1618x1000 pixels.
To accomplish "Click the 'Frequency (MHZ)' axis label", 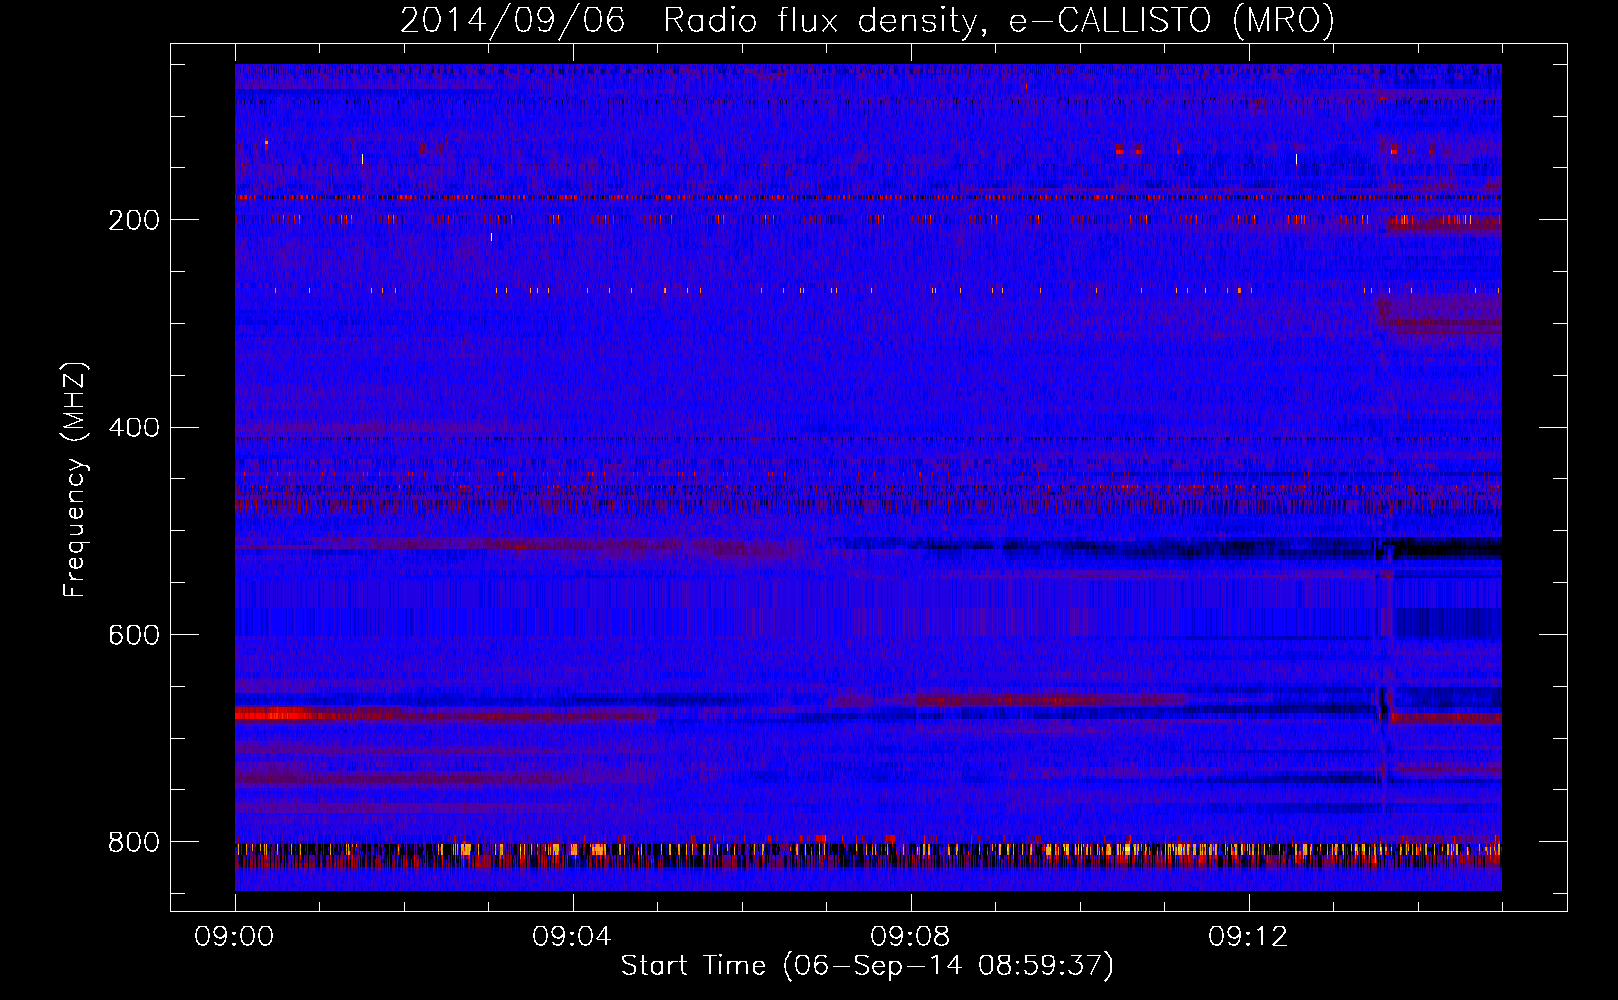I will (75, 480).
